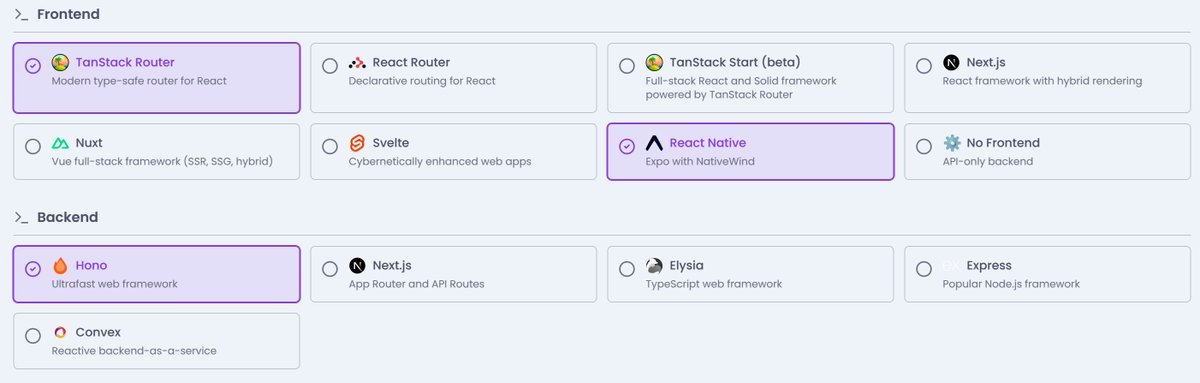The width and height of the screenshot is (1200, 383).
Task: Click the orange Svelte logo icon
Action: pyautogui.click(x=357, y=144)
